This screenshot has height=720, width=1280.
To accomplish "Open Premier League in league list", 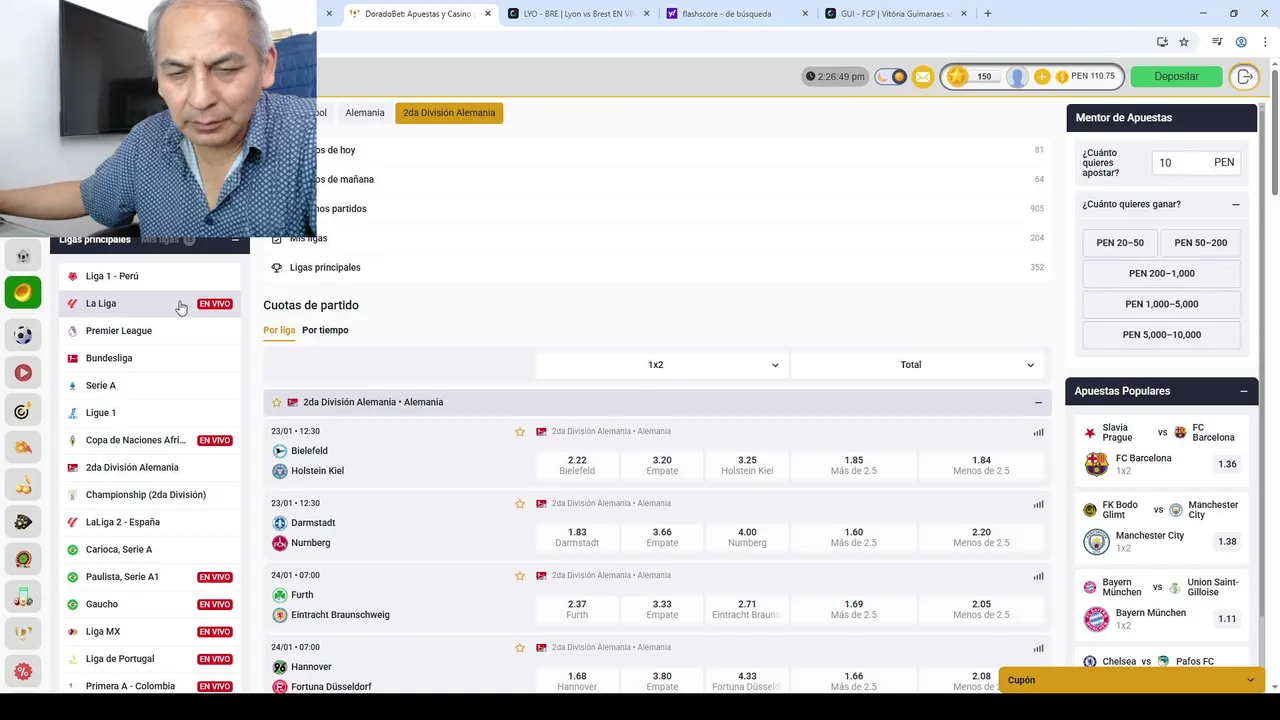I will (x=150, y=331).
